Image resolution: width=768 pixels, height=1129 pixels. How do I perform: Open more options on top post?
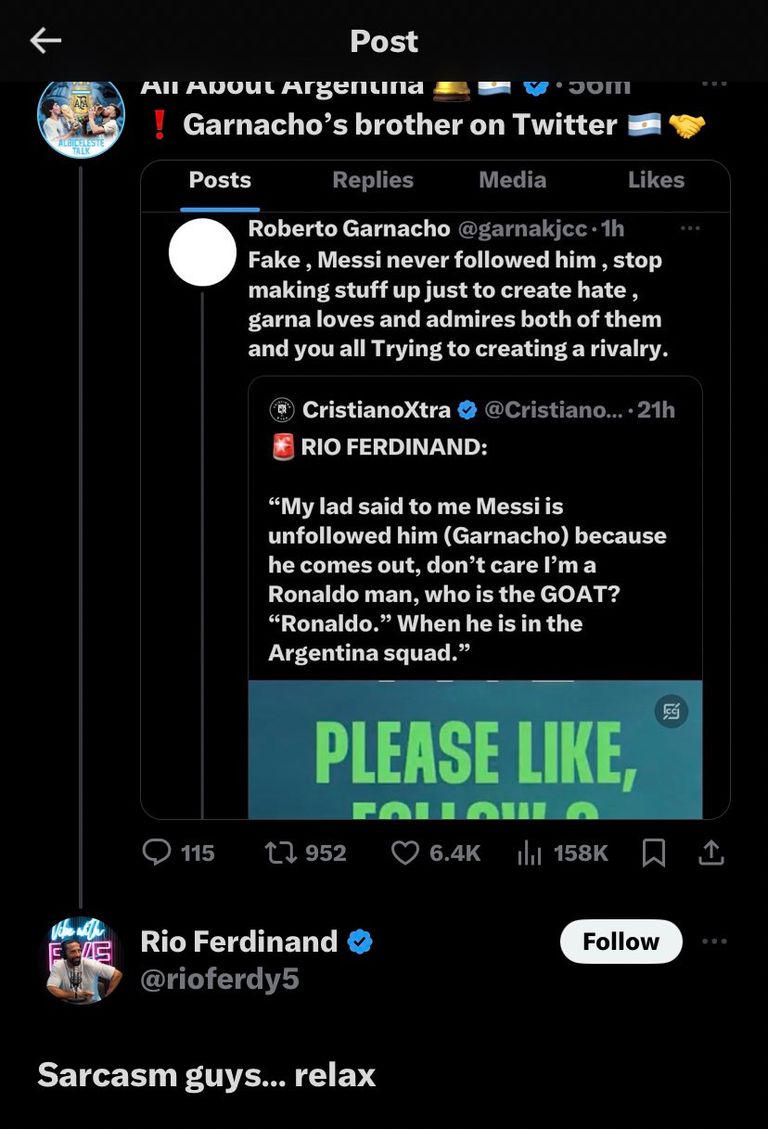point(714,84)
